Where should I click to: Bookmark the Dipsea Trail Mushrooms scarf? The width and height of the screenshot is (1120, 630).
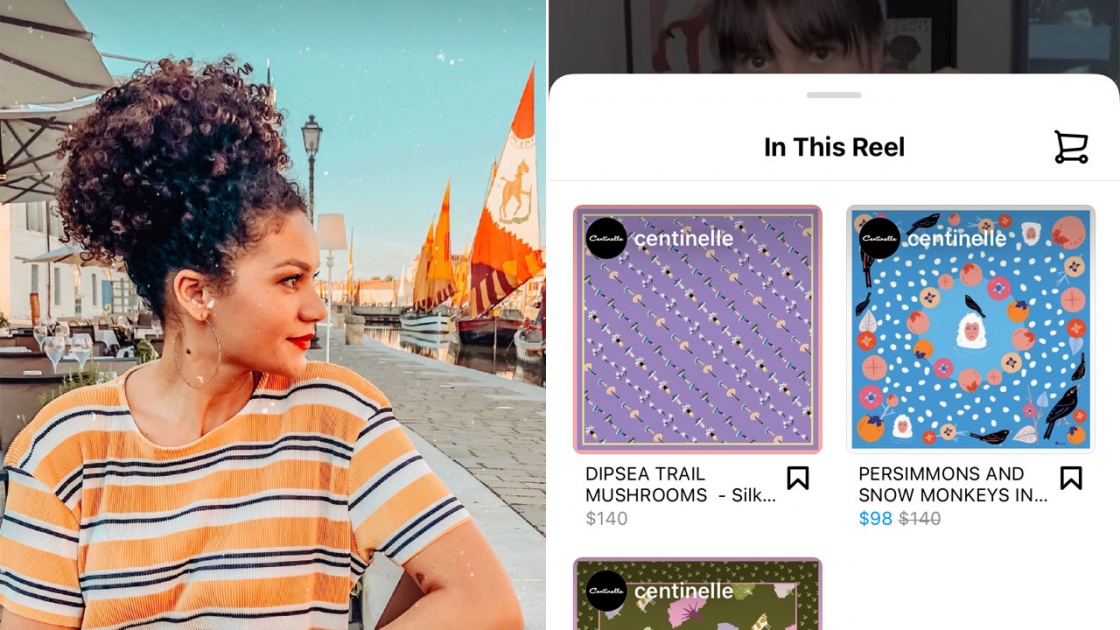798,478
